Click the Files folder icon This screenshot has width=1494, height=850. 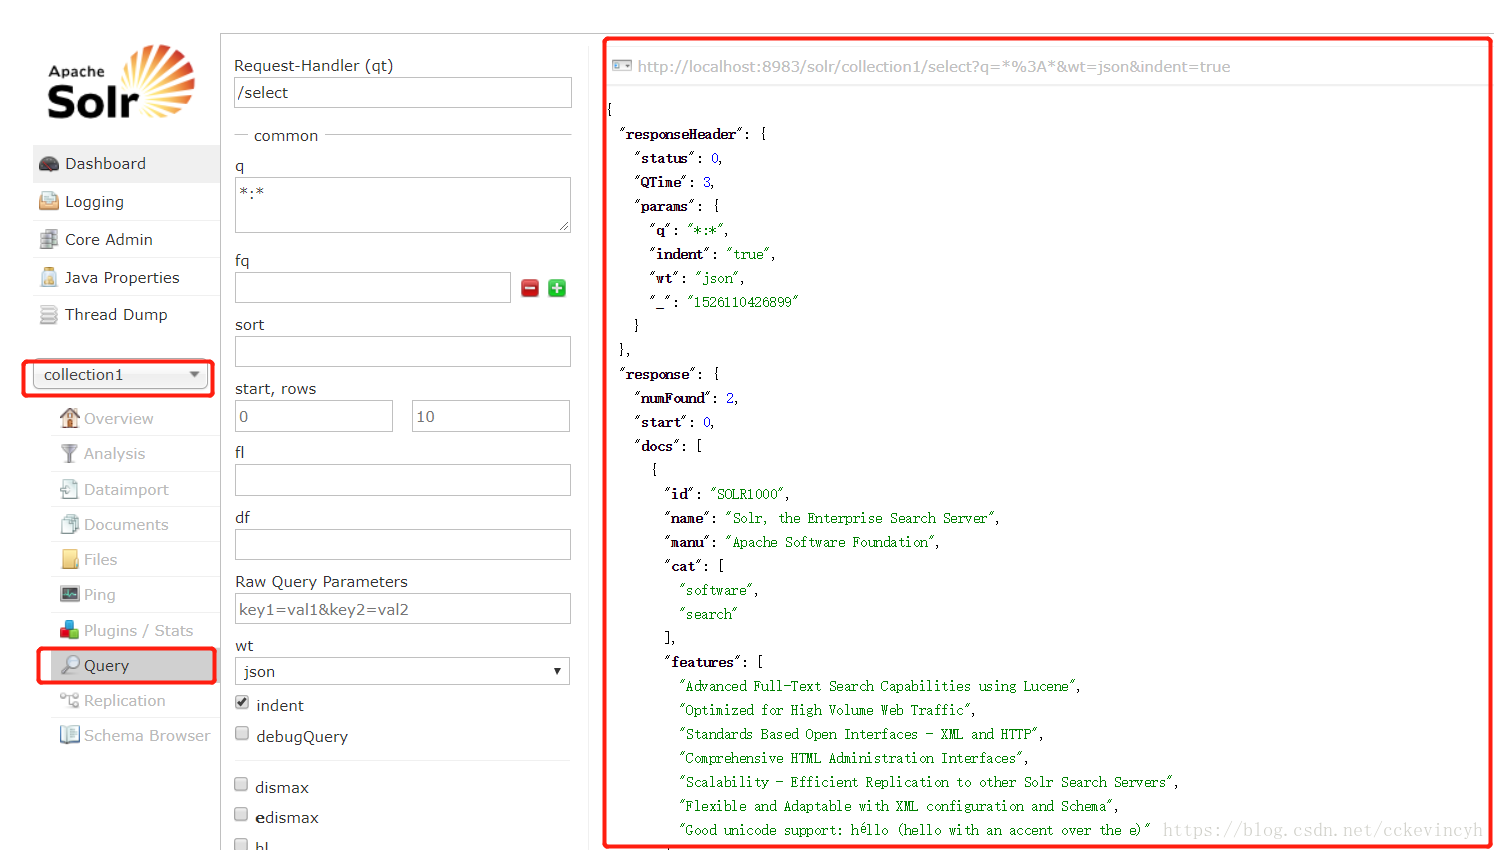[x=70, y=559]
